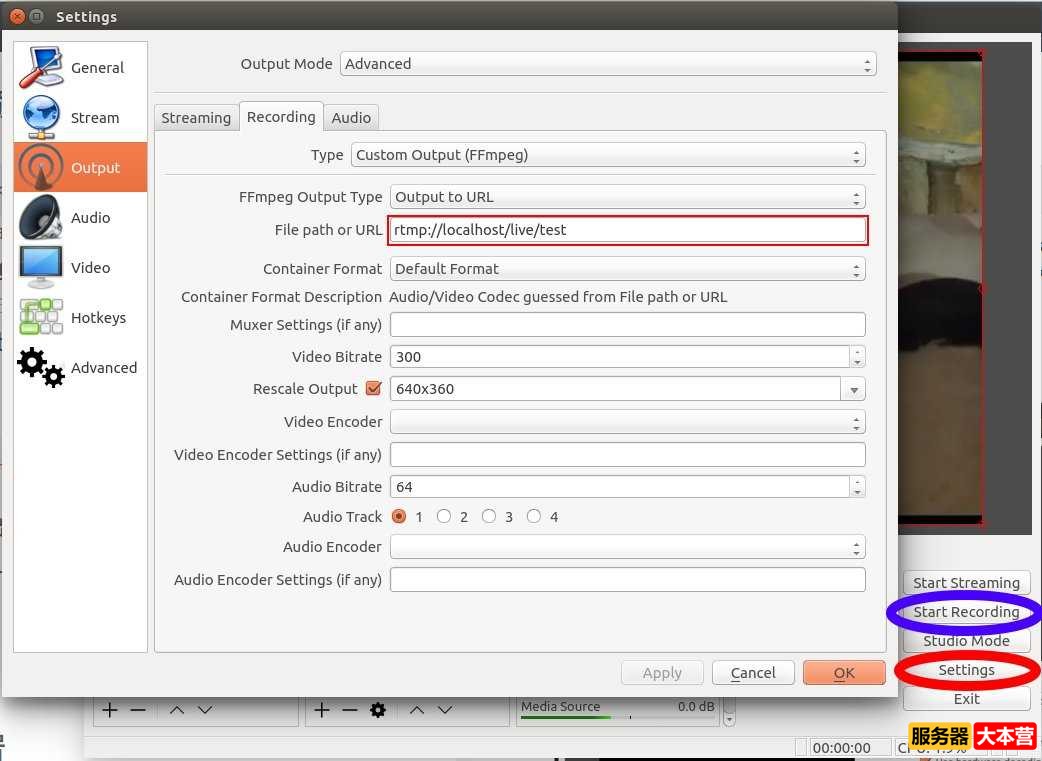Open the Output Mode dropdown

[x=608, y=64]
